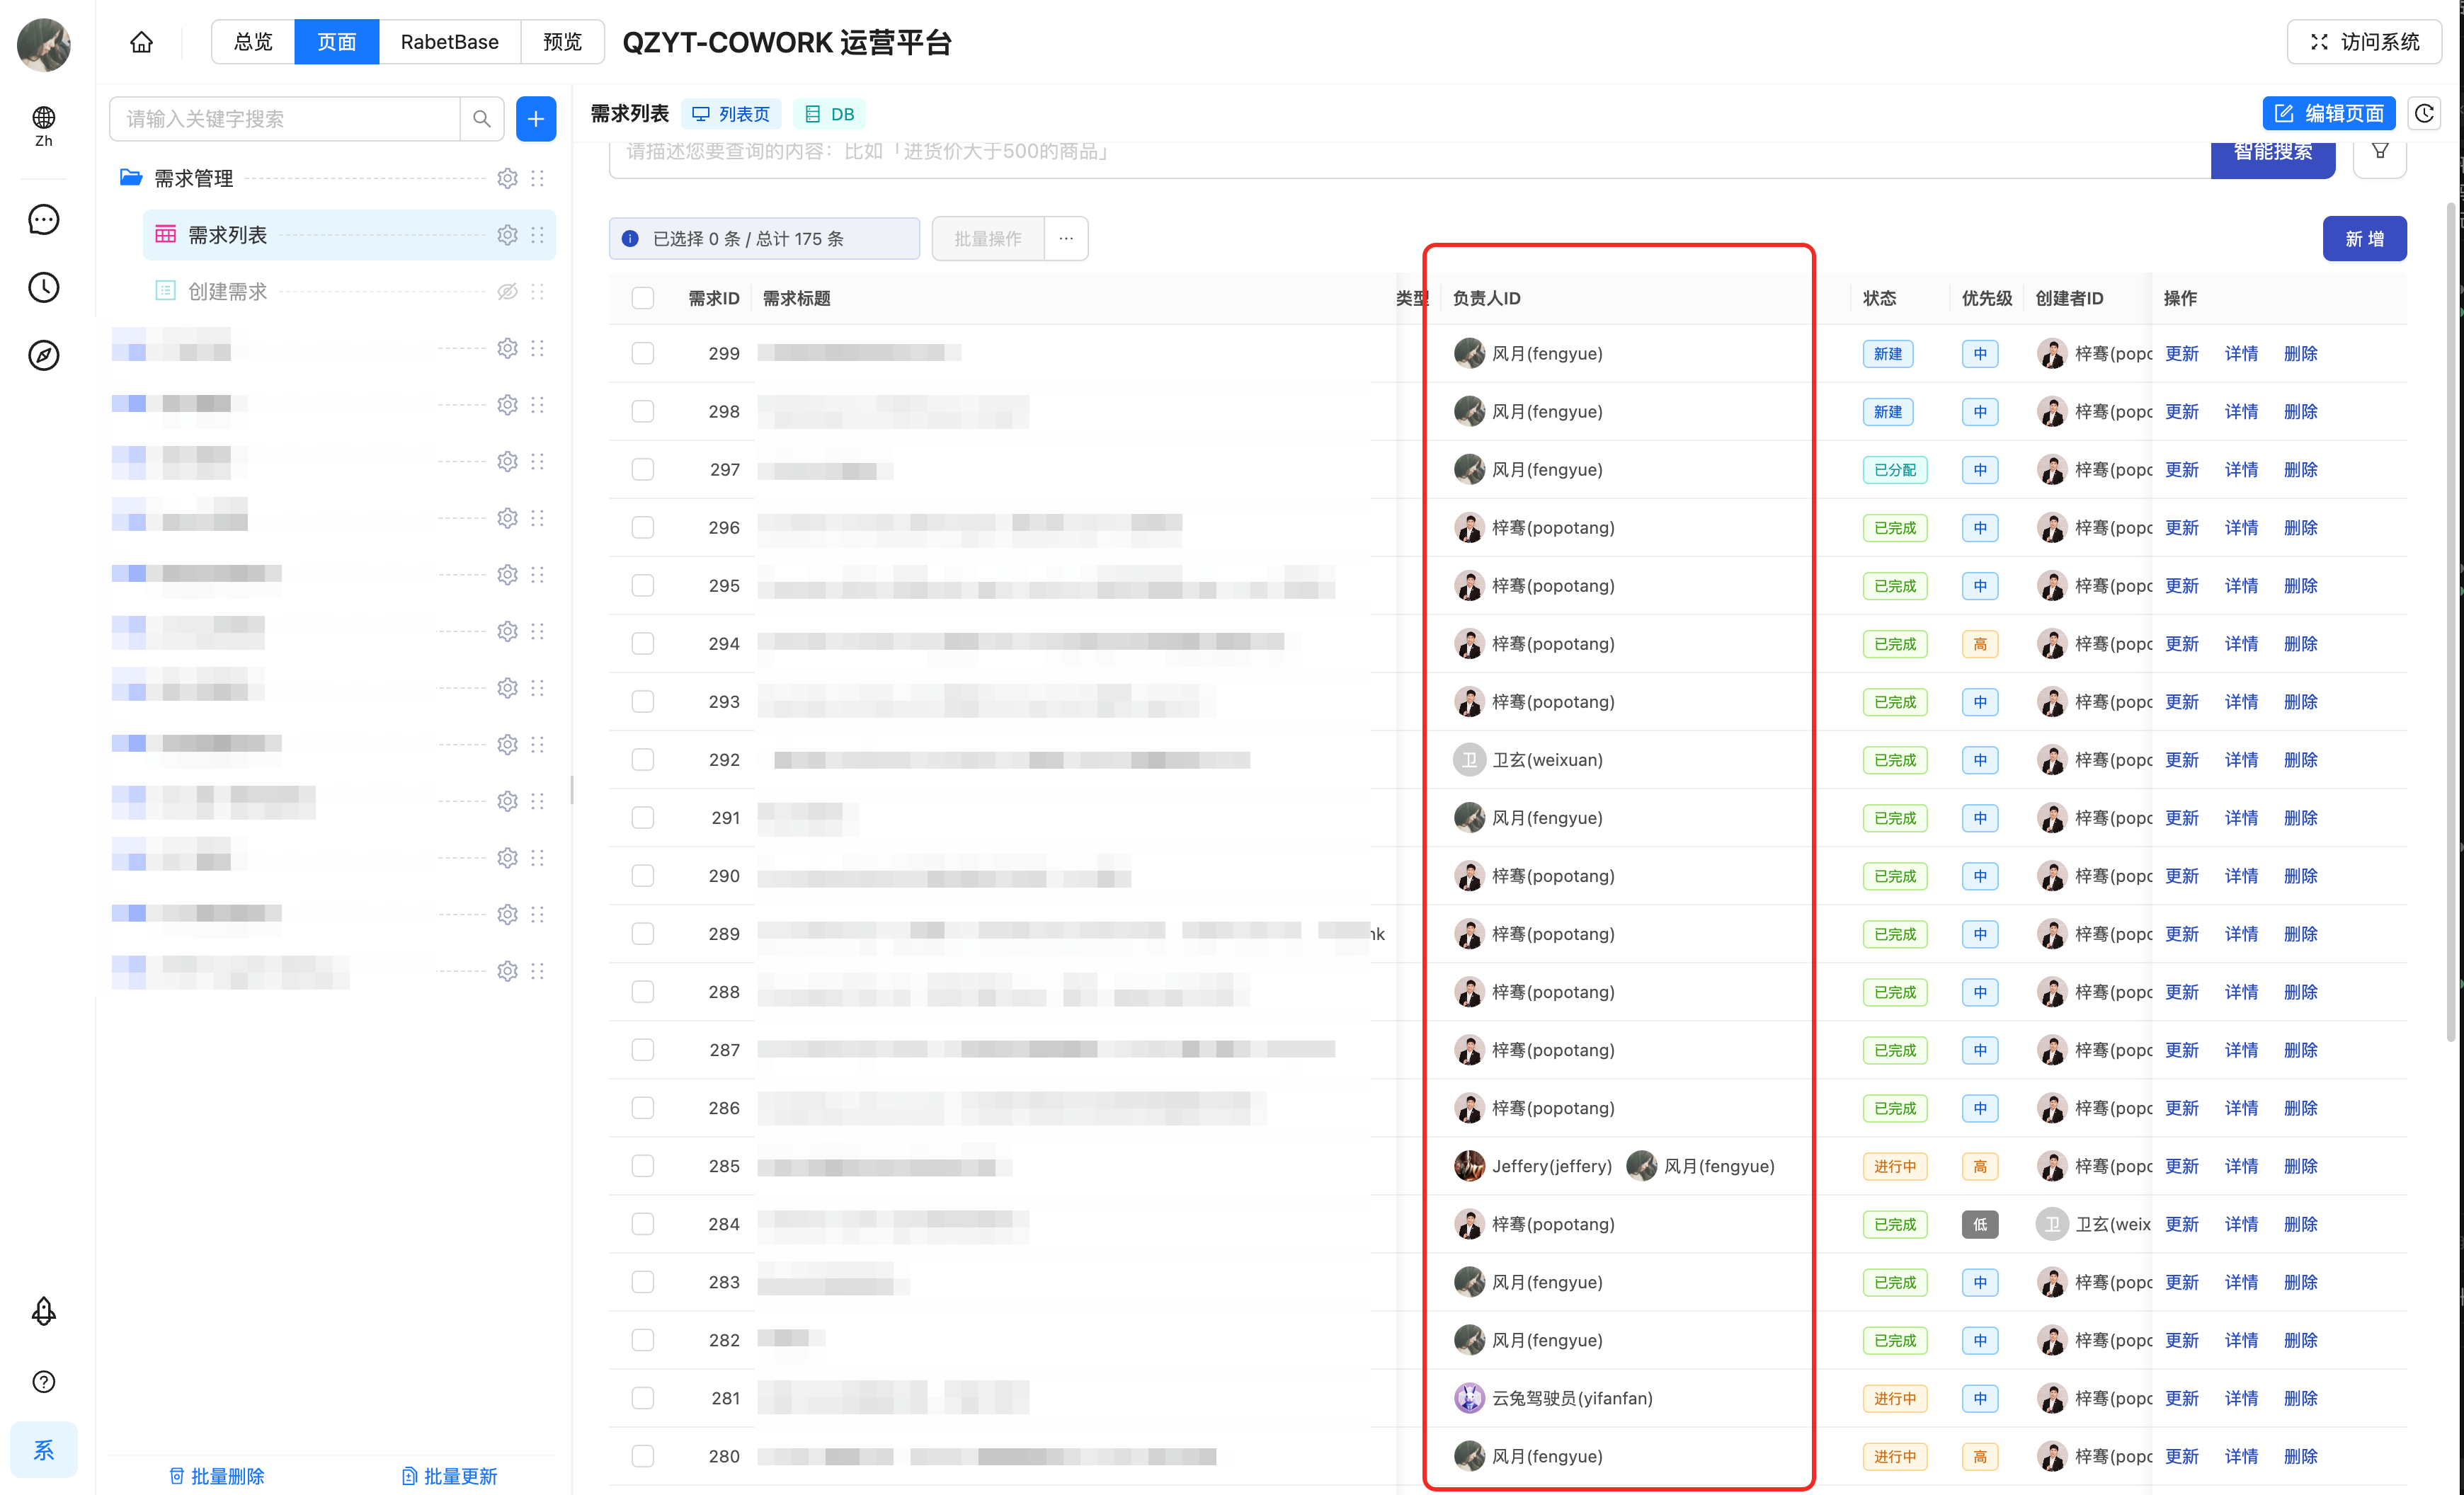Click the 已分配 status tag in row 297

point(1894,469)
